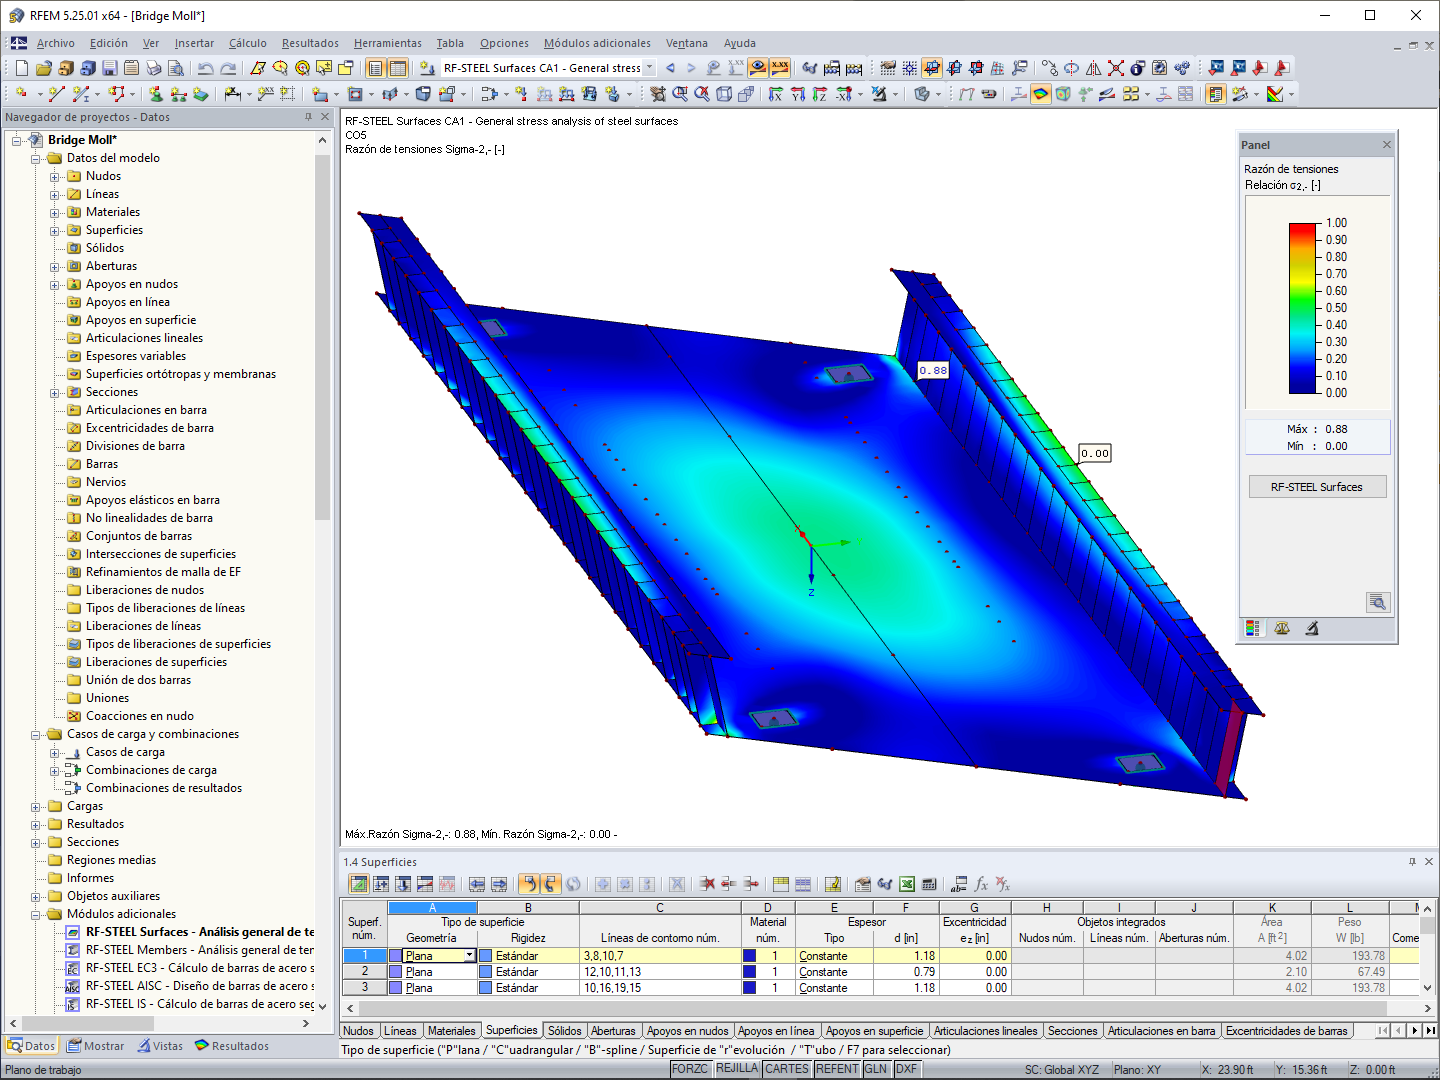Switch to the Sólidos tab below the table

(564, 1030)
